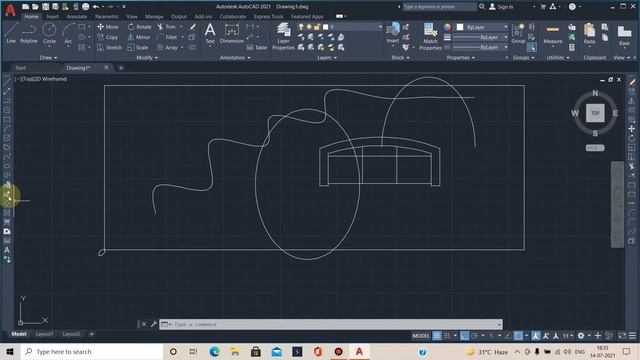Toggle polar tracking in status bar
The image size is (640, 360).
pyautogui.click(x=474, y=336)
